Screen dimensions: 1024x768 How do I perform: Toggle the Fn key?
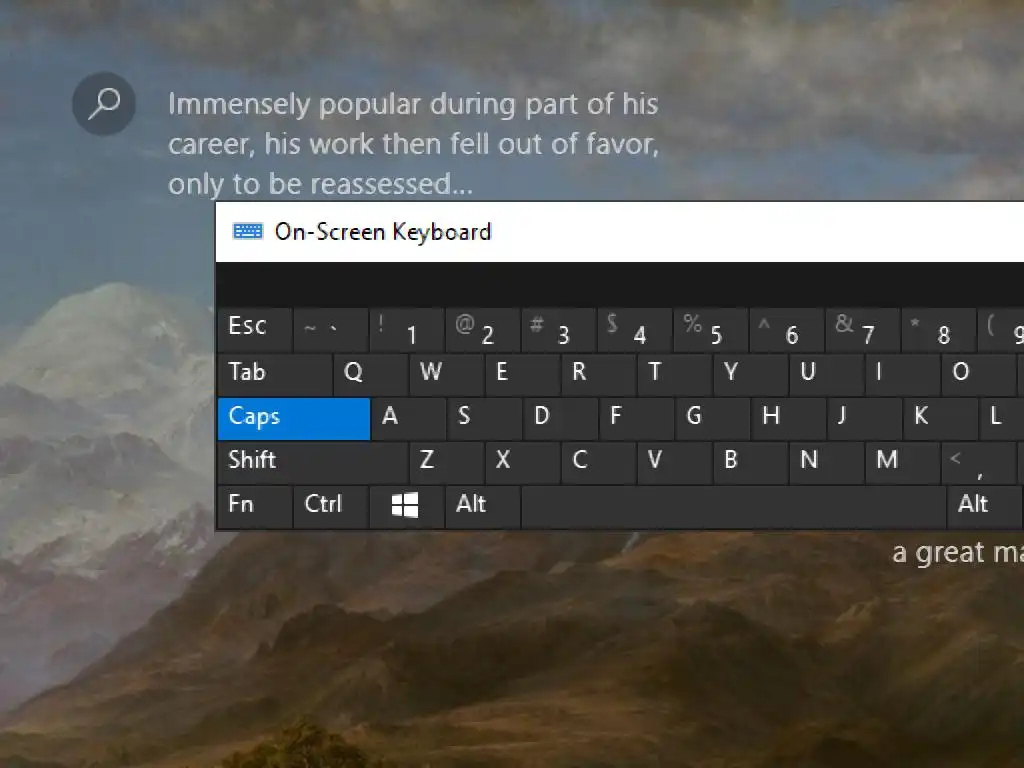[x=255, y=505]
